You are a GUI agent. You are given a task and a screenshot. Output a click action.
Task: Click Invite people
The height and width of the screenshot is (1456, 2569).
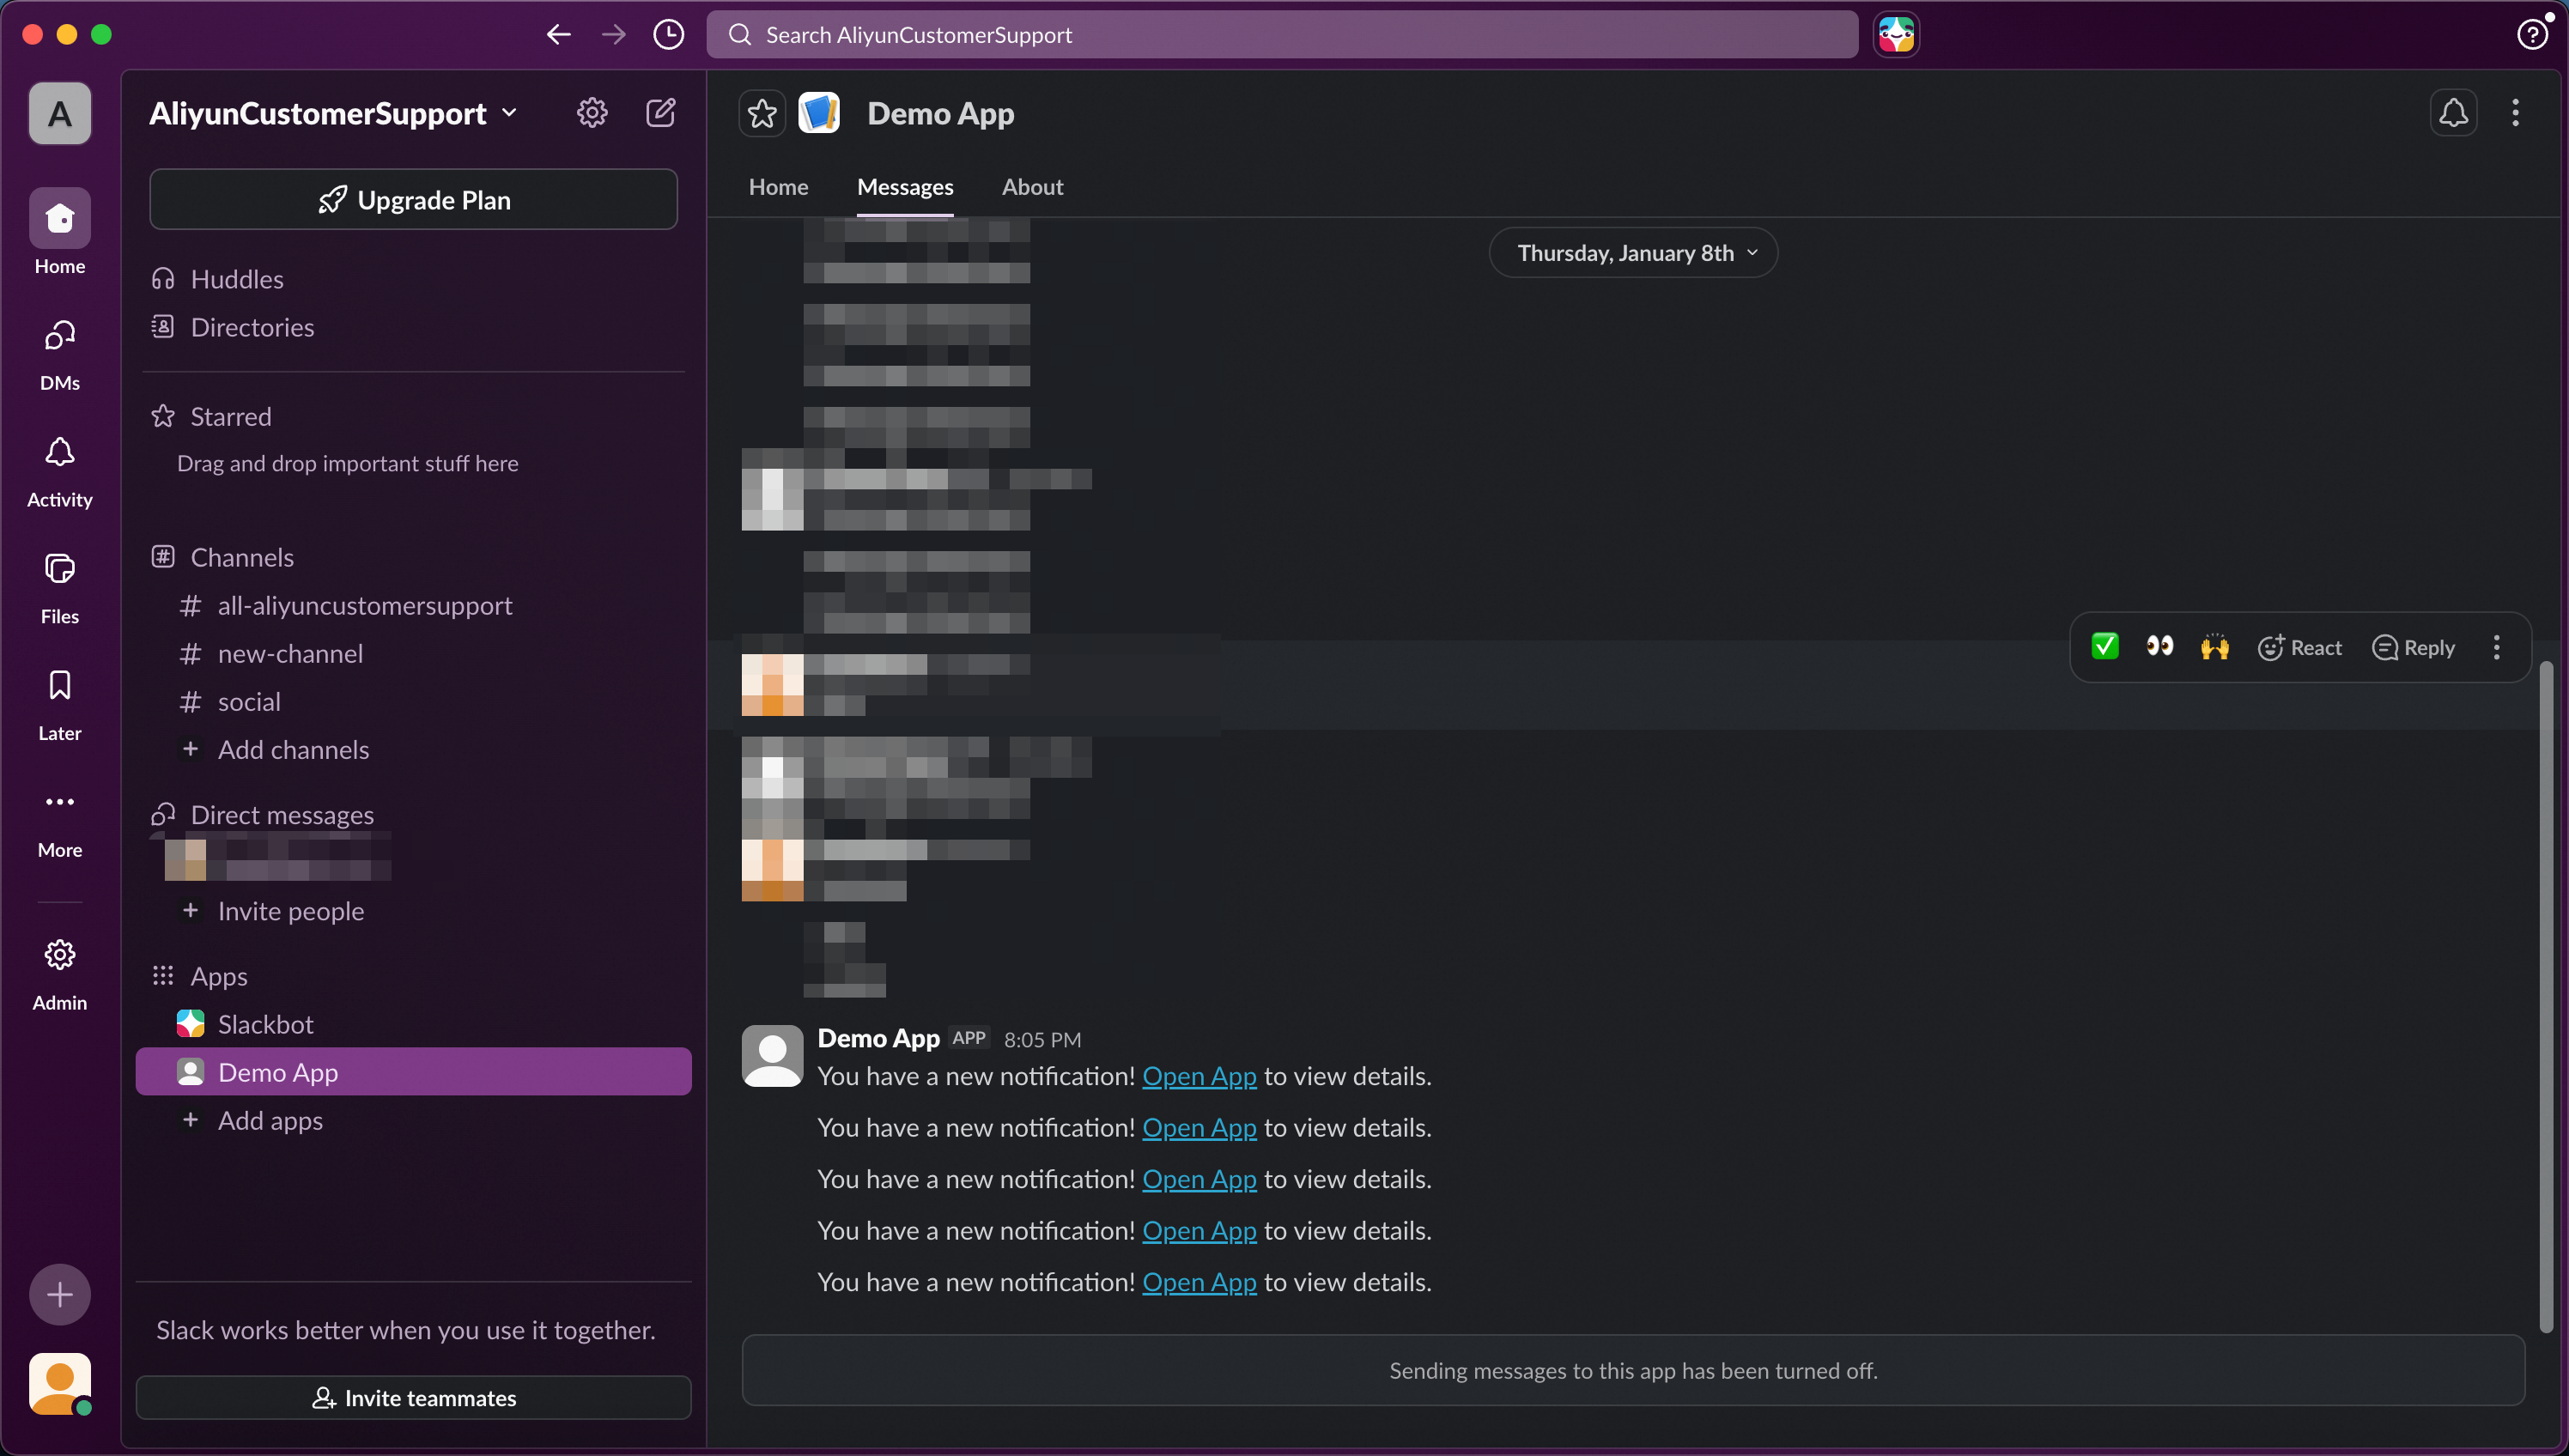[413, 910]
